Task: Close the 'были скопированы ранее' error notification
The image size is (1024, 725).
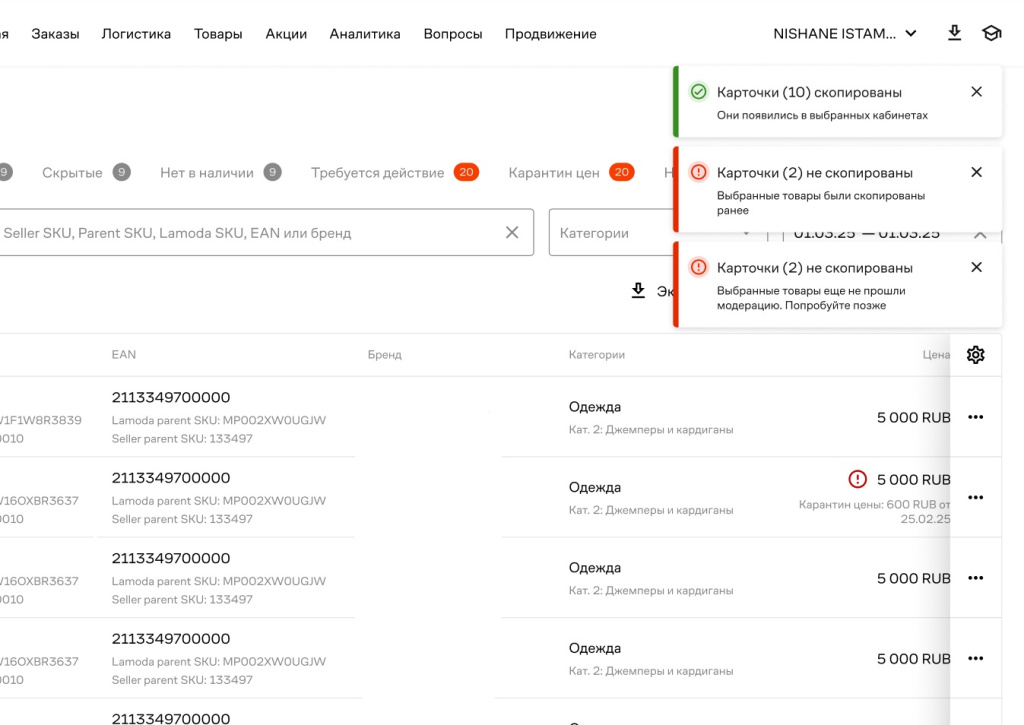Action: pyautogui.click(x=977, y=172)
